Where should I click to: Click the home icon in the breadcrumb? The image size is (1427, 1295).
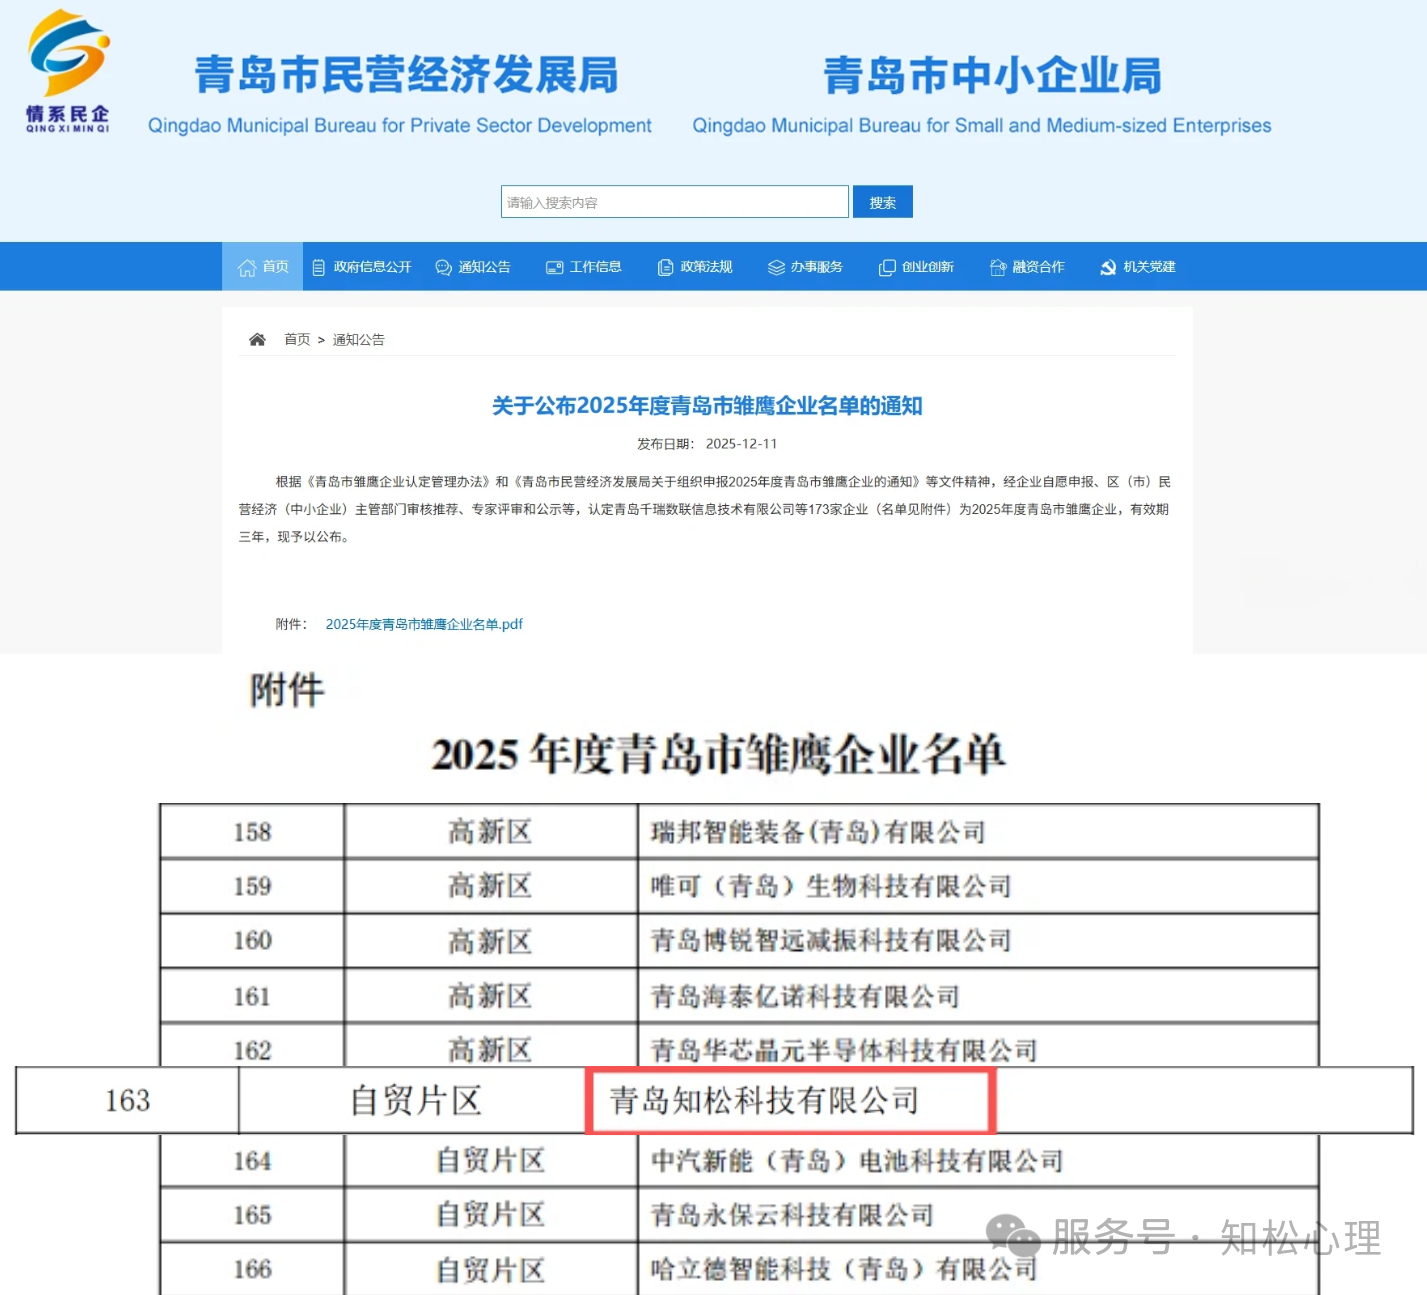point(257,338)
